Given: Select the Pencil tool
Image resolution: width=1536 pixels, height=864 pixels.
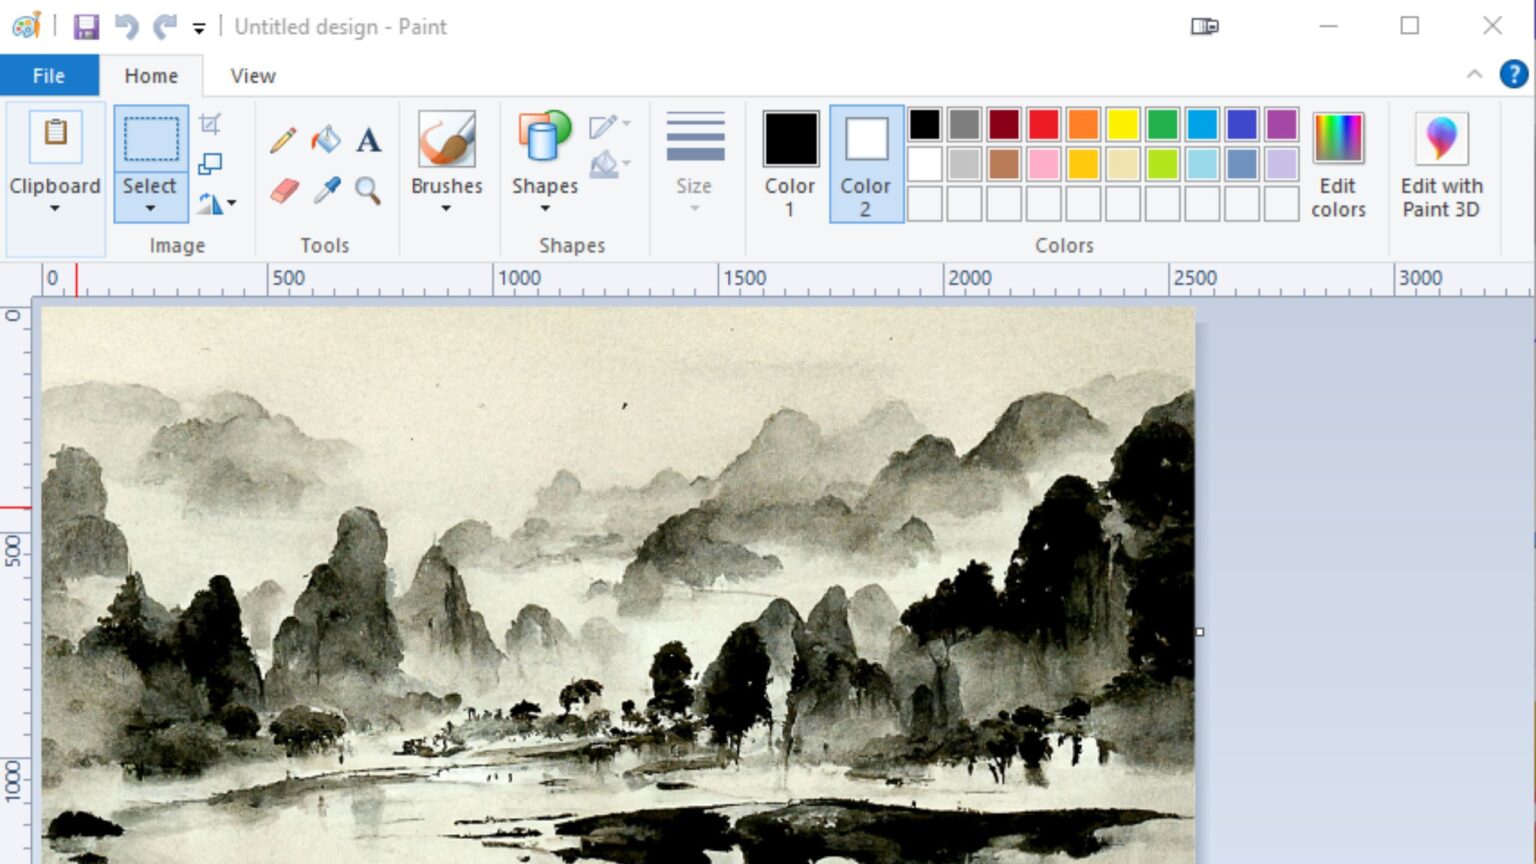Looking at the screenshot, I should click(283, 140).
